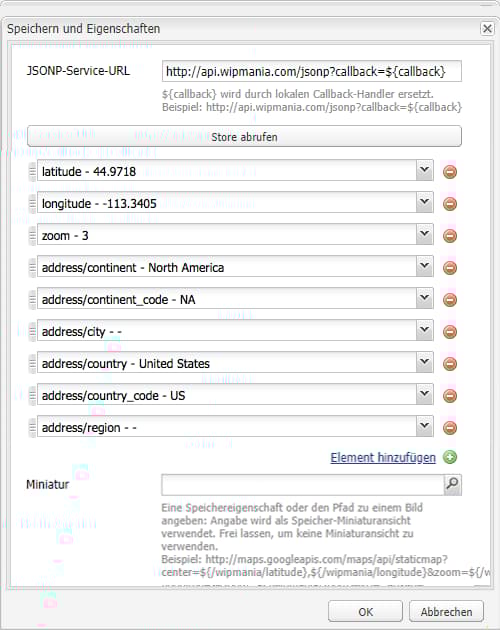Expand the address/city dropdown
Image resolution: width=500 pixels, height=630 pixels.
424,330
